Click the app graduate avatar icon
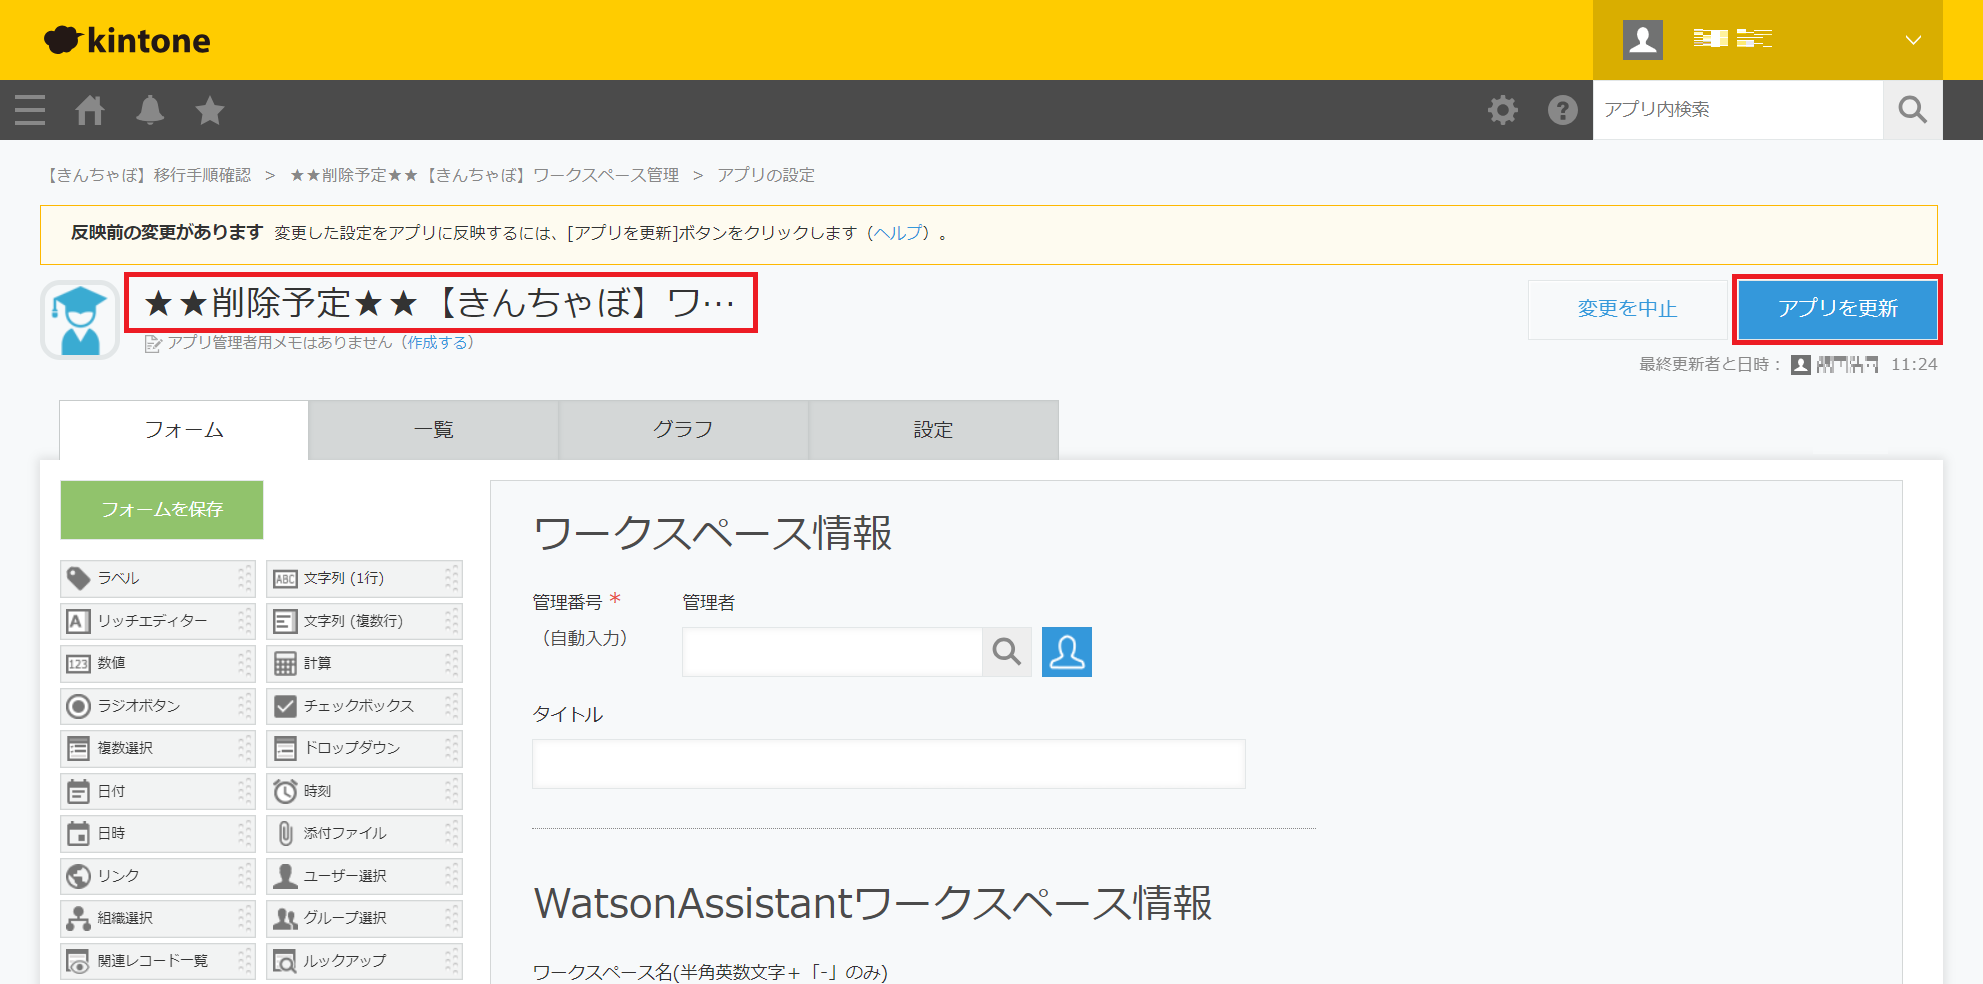 80,320
